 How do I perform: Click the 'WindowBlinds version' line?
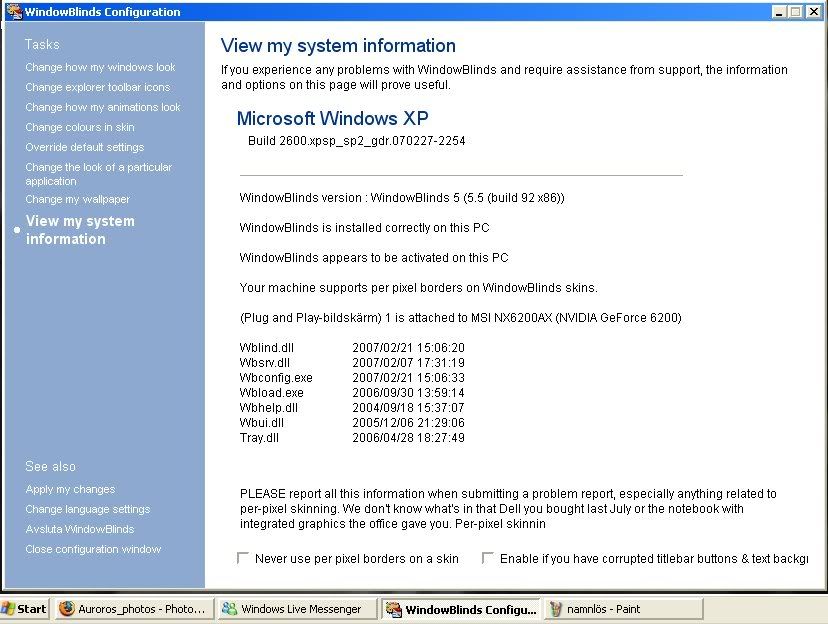click(402, 198)
